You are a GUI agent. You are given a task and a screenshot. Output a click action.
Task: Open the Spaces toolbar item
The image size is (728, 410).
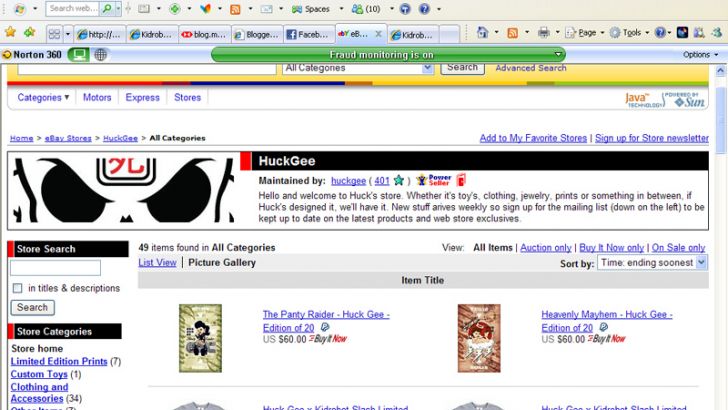pos(311,9)
